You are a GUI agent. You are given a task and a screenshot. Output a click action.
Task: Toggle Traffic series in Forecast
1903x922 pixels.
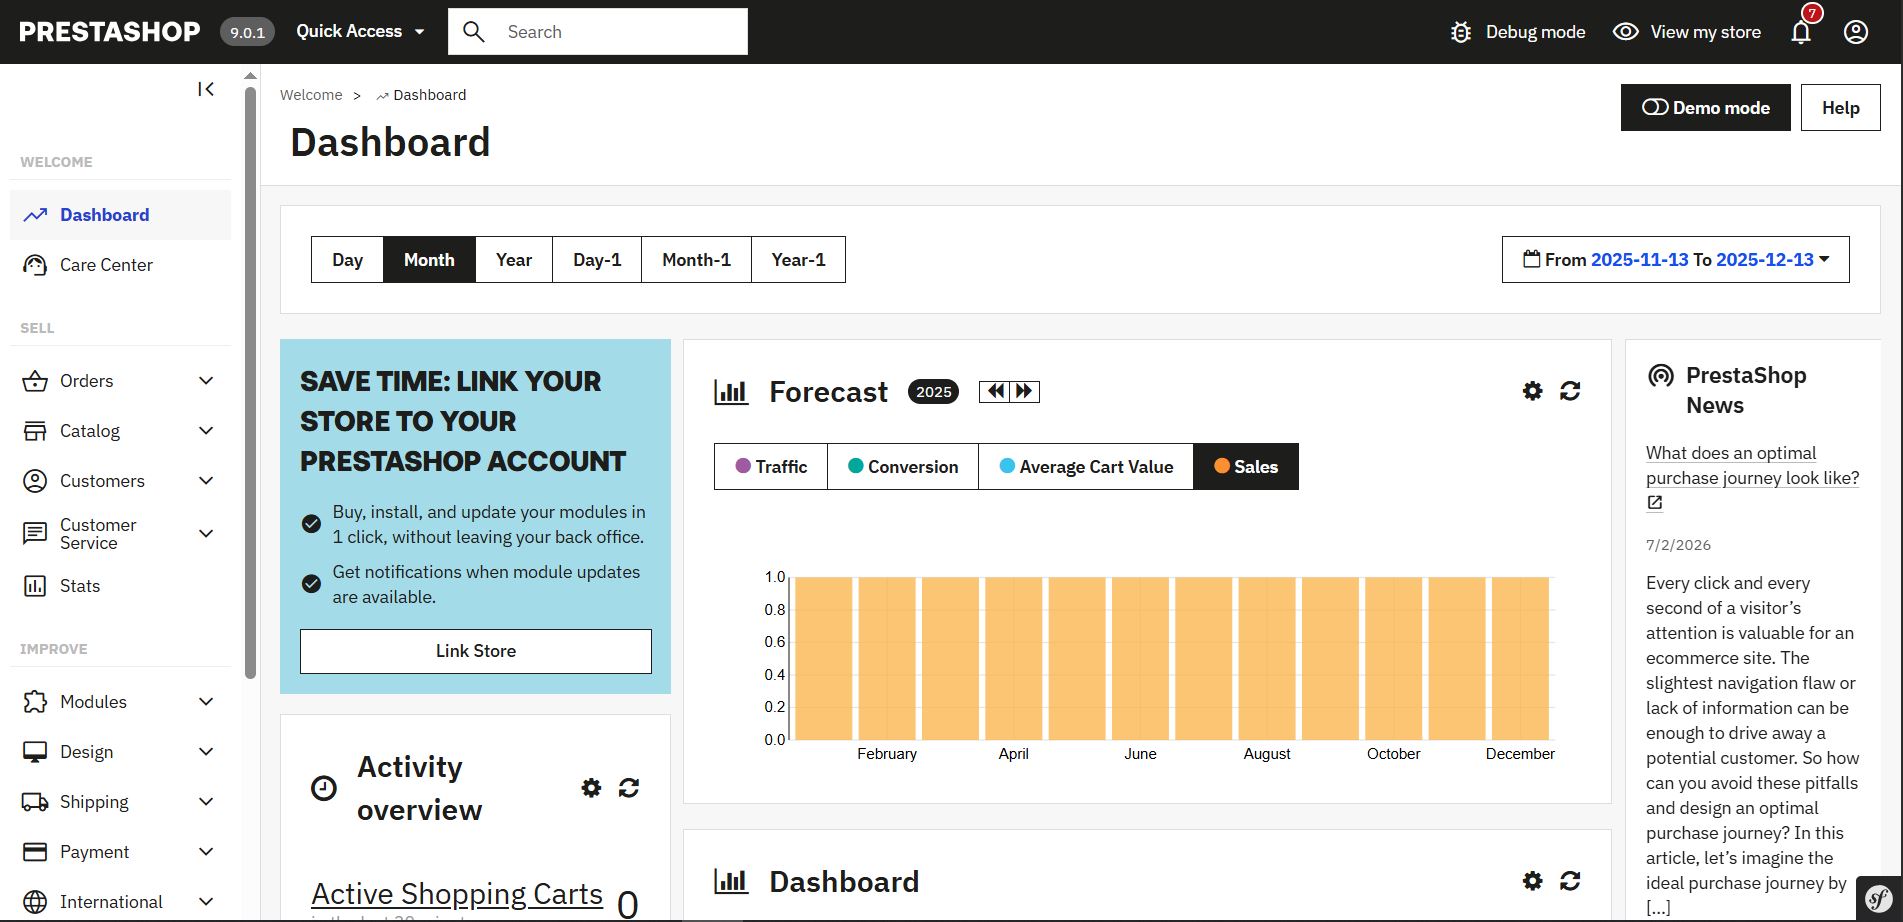[771, 467]
